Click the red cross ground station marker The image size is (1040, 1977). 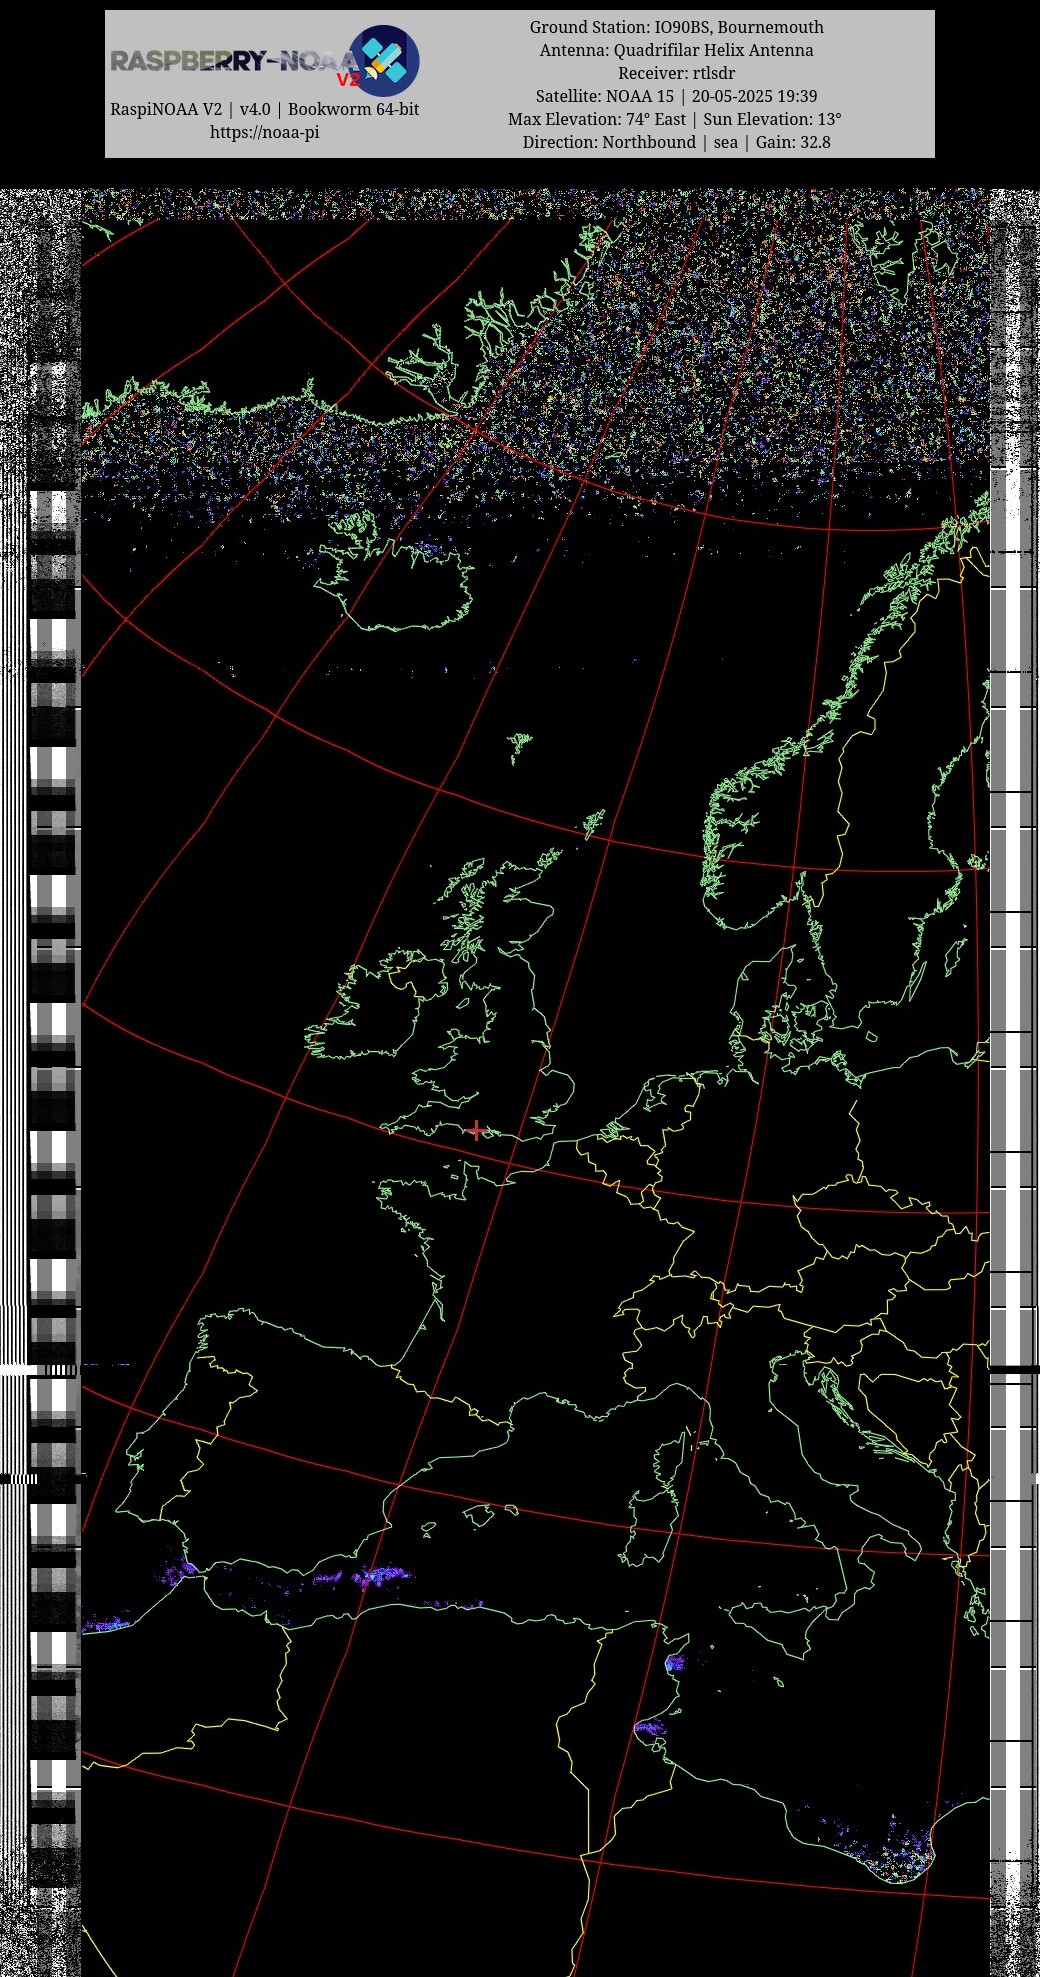[x=477, y=1130]
